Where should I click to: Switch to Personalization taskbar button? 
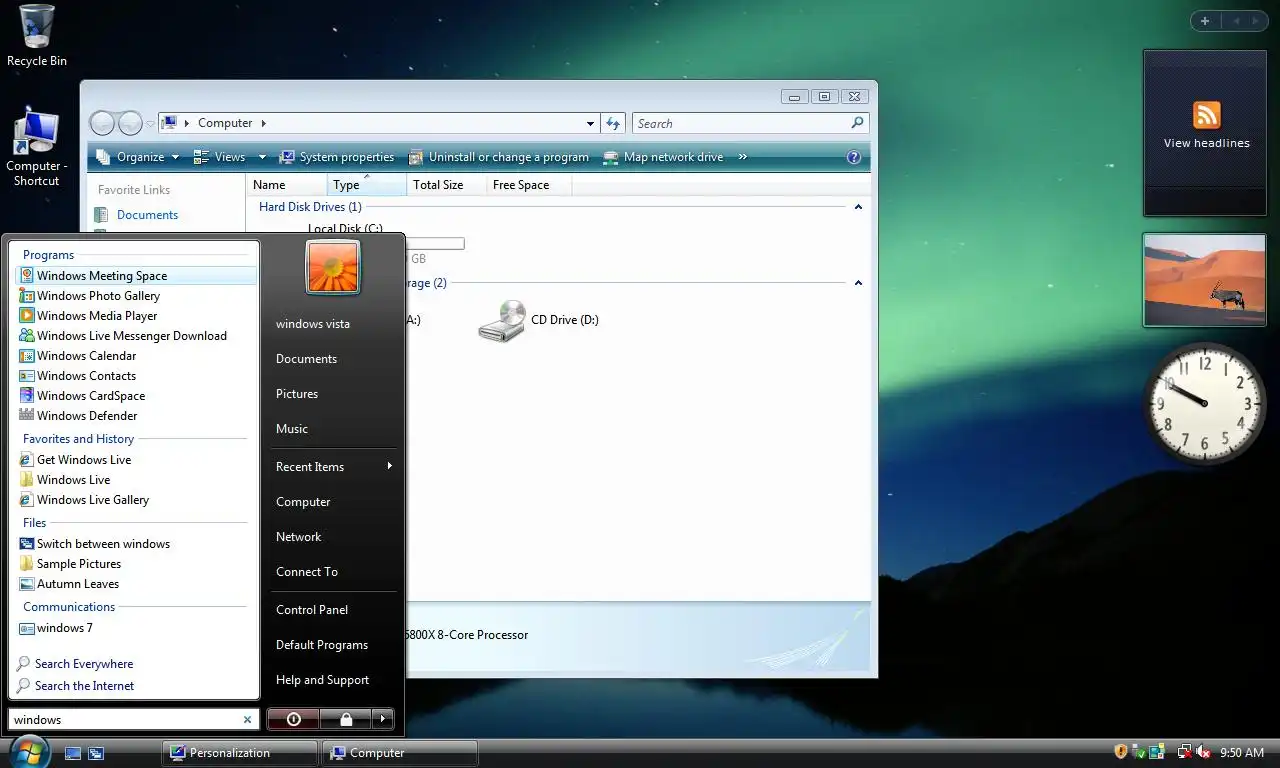click(240, 753)
